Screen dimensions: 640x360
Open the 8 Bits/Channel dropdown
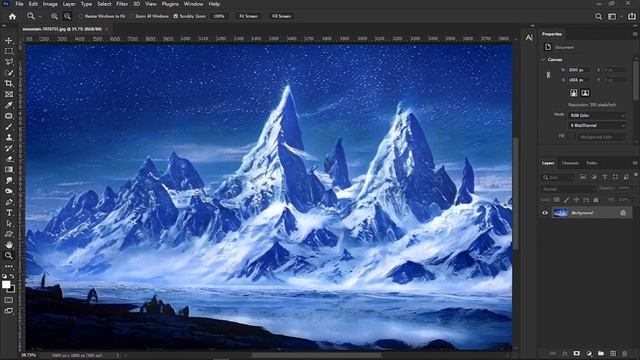point(597,126)
